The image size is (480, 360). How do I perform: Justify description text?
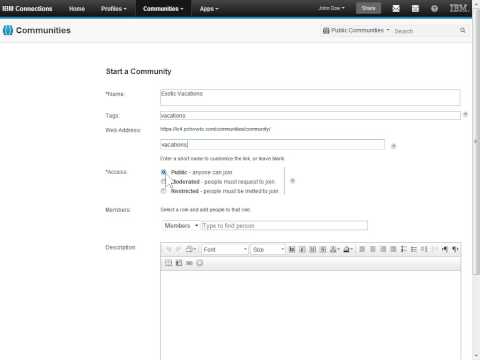(393, 249)
